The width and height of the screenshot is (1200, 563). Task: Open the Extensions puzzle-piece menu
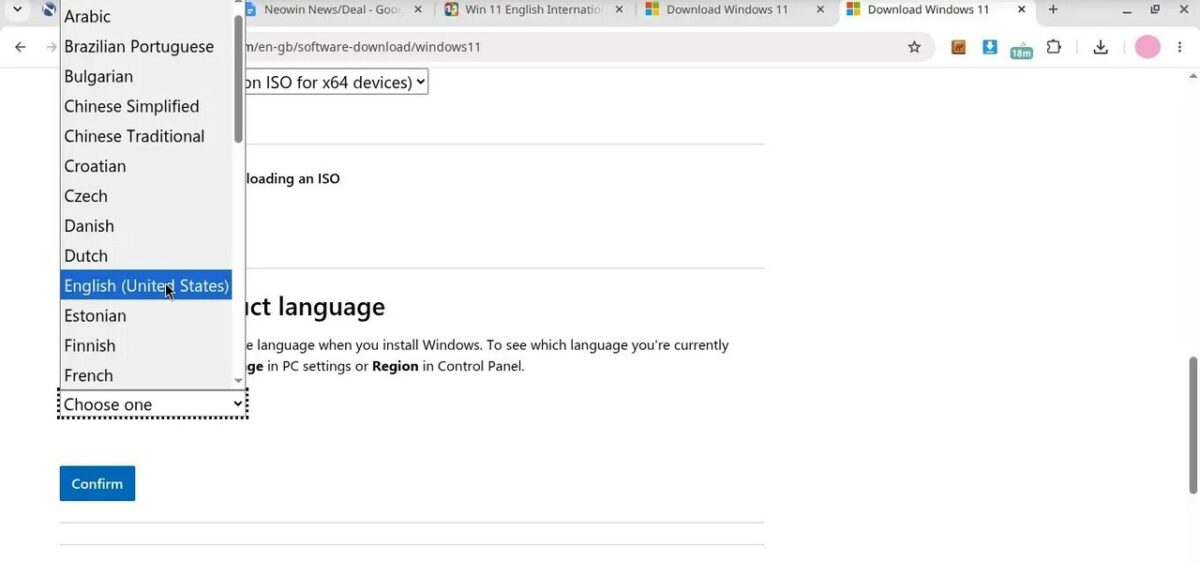coord(1054,47)
